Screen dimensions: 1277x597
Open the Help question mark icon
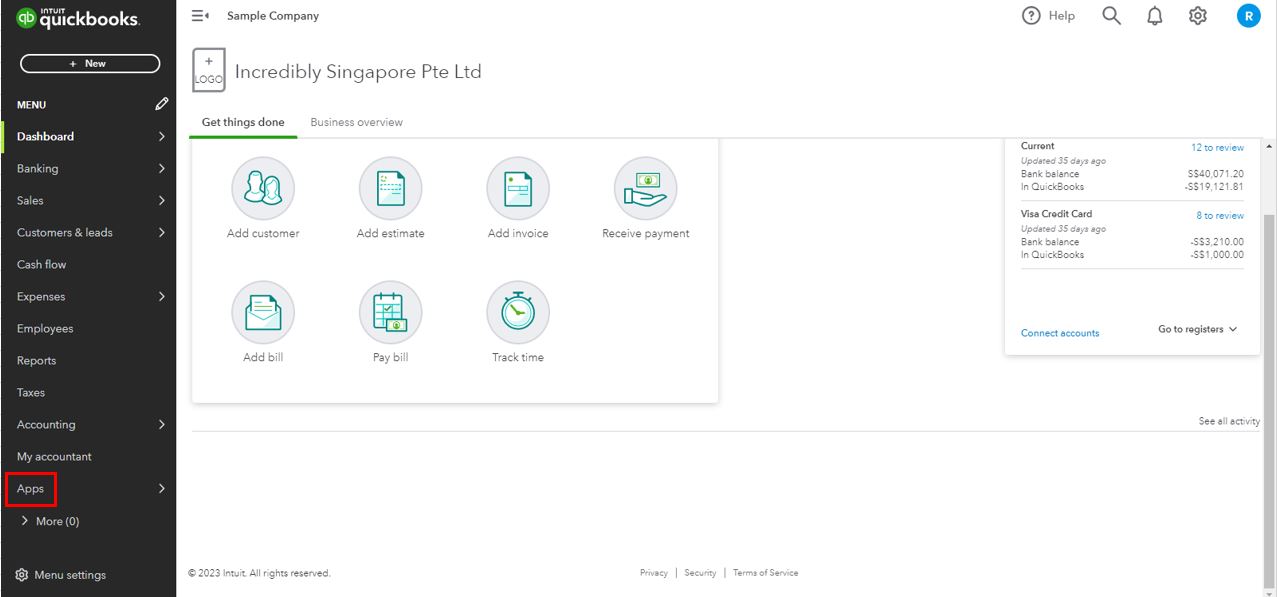pos(1031,16)
